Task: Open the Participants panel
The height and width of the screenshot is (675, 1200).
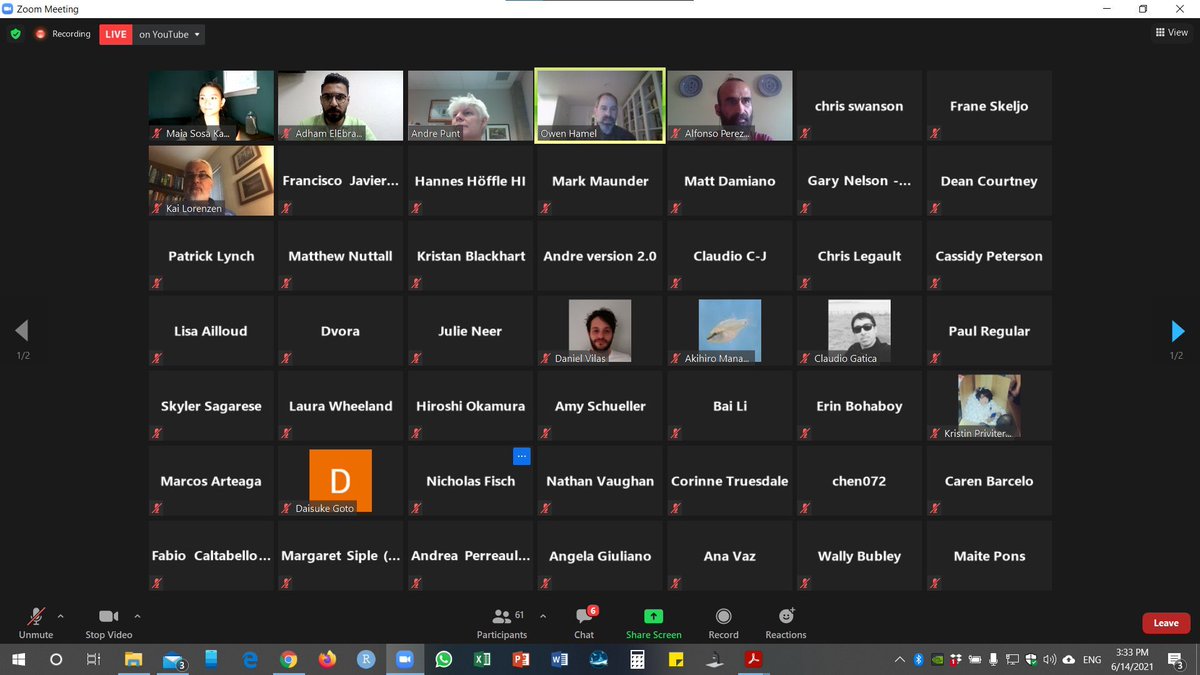Action: tap(502, 622)
